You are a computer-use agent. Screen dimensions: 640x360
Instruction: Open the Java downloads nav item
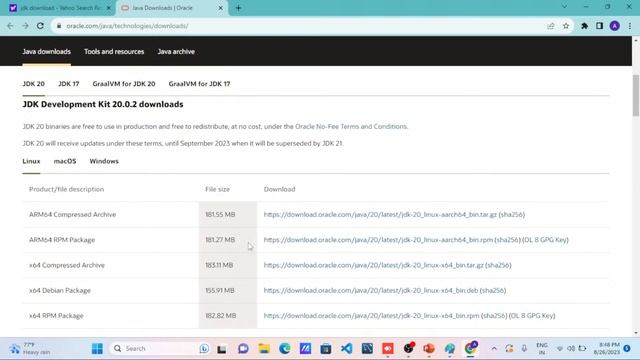[x=47, y=51]
